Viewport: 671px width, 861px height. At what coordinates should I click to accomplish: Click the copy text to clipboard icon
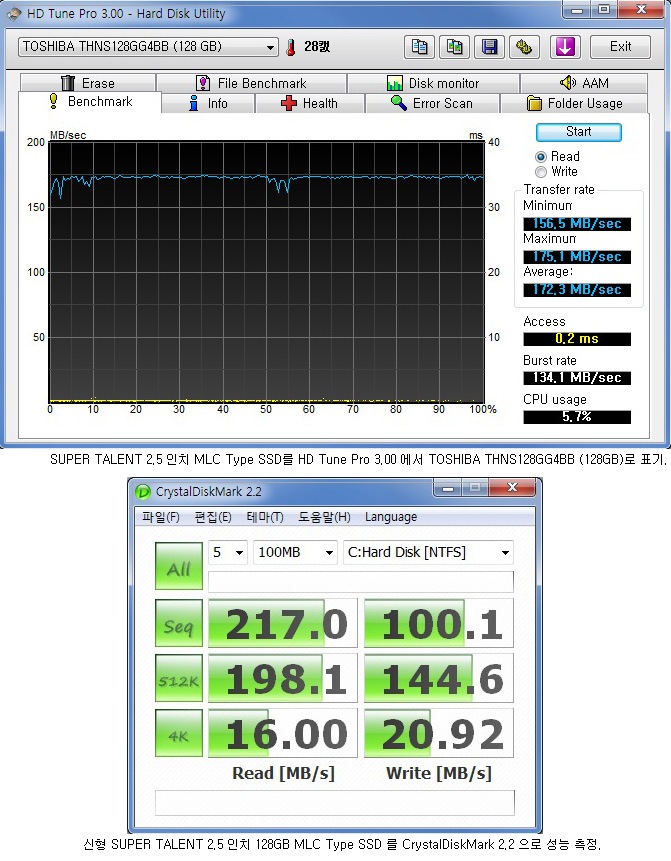pos(420,47)
